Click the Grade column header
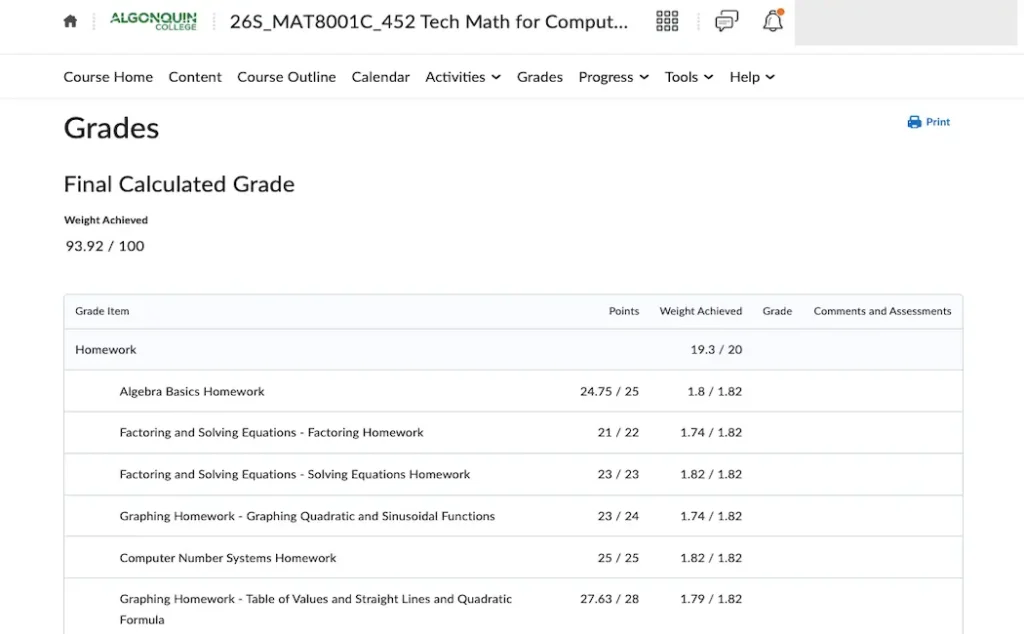The image size is (1024, 634). [x=777, y=311]
